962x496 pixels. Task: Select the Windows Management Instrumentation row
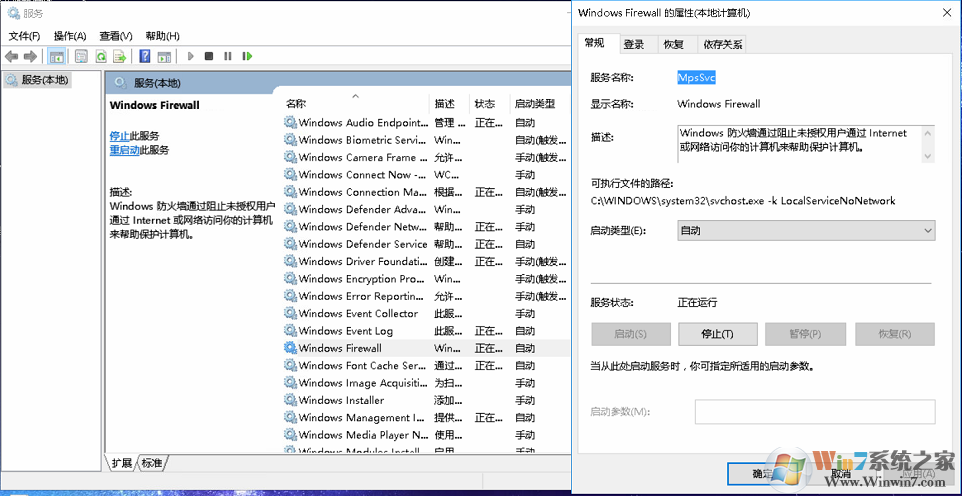point(426,417)
